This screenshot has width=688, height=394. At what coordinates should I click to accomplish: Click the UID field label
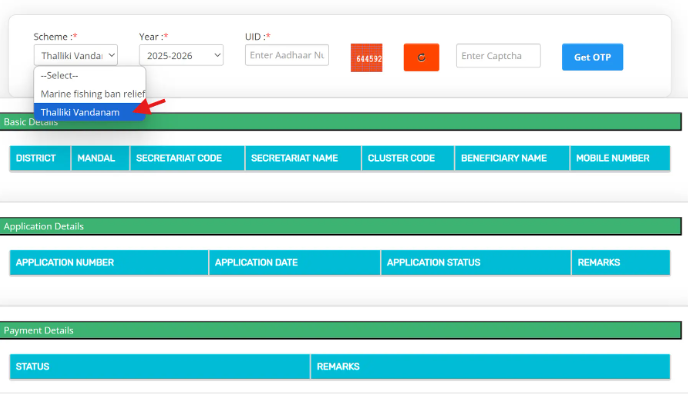pos(258,37)
